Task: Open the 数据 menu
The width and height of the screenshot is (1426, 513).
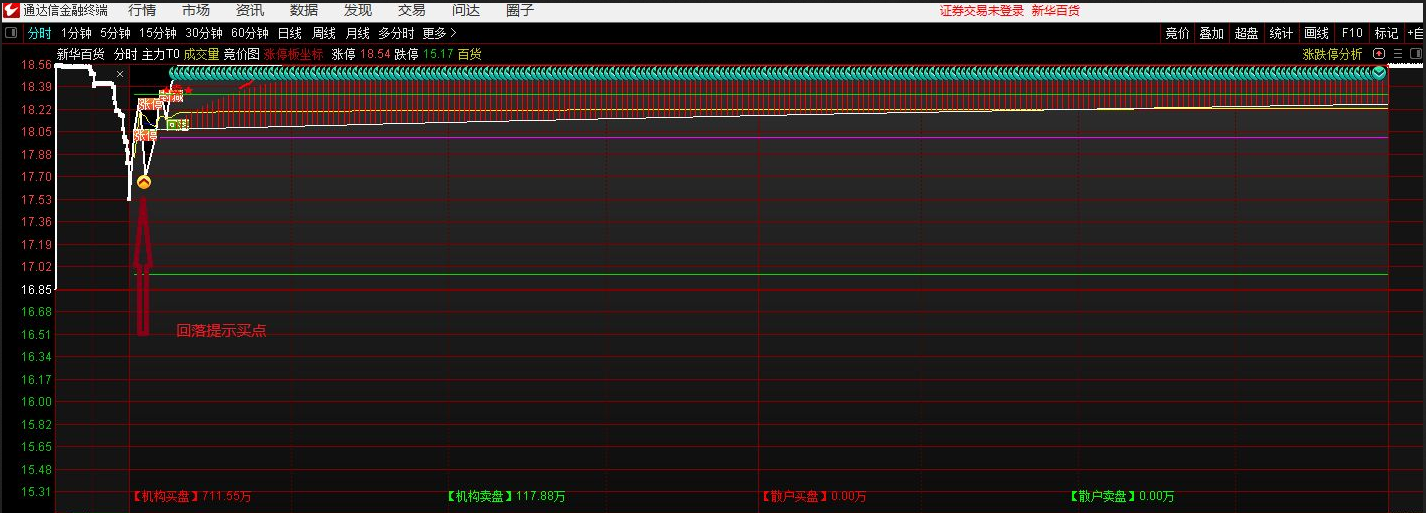Action: tap(304, 10)
